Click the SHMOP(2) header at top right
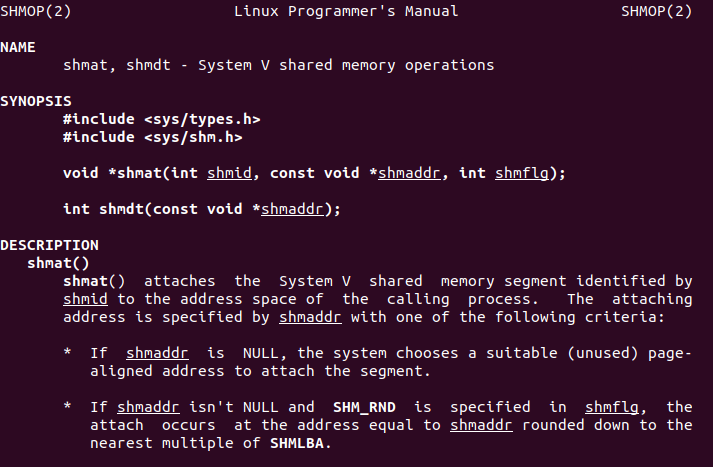 [657, 11]
